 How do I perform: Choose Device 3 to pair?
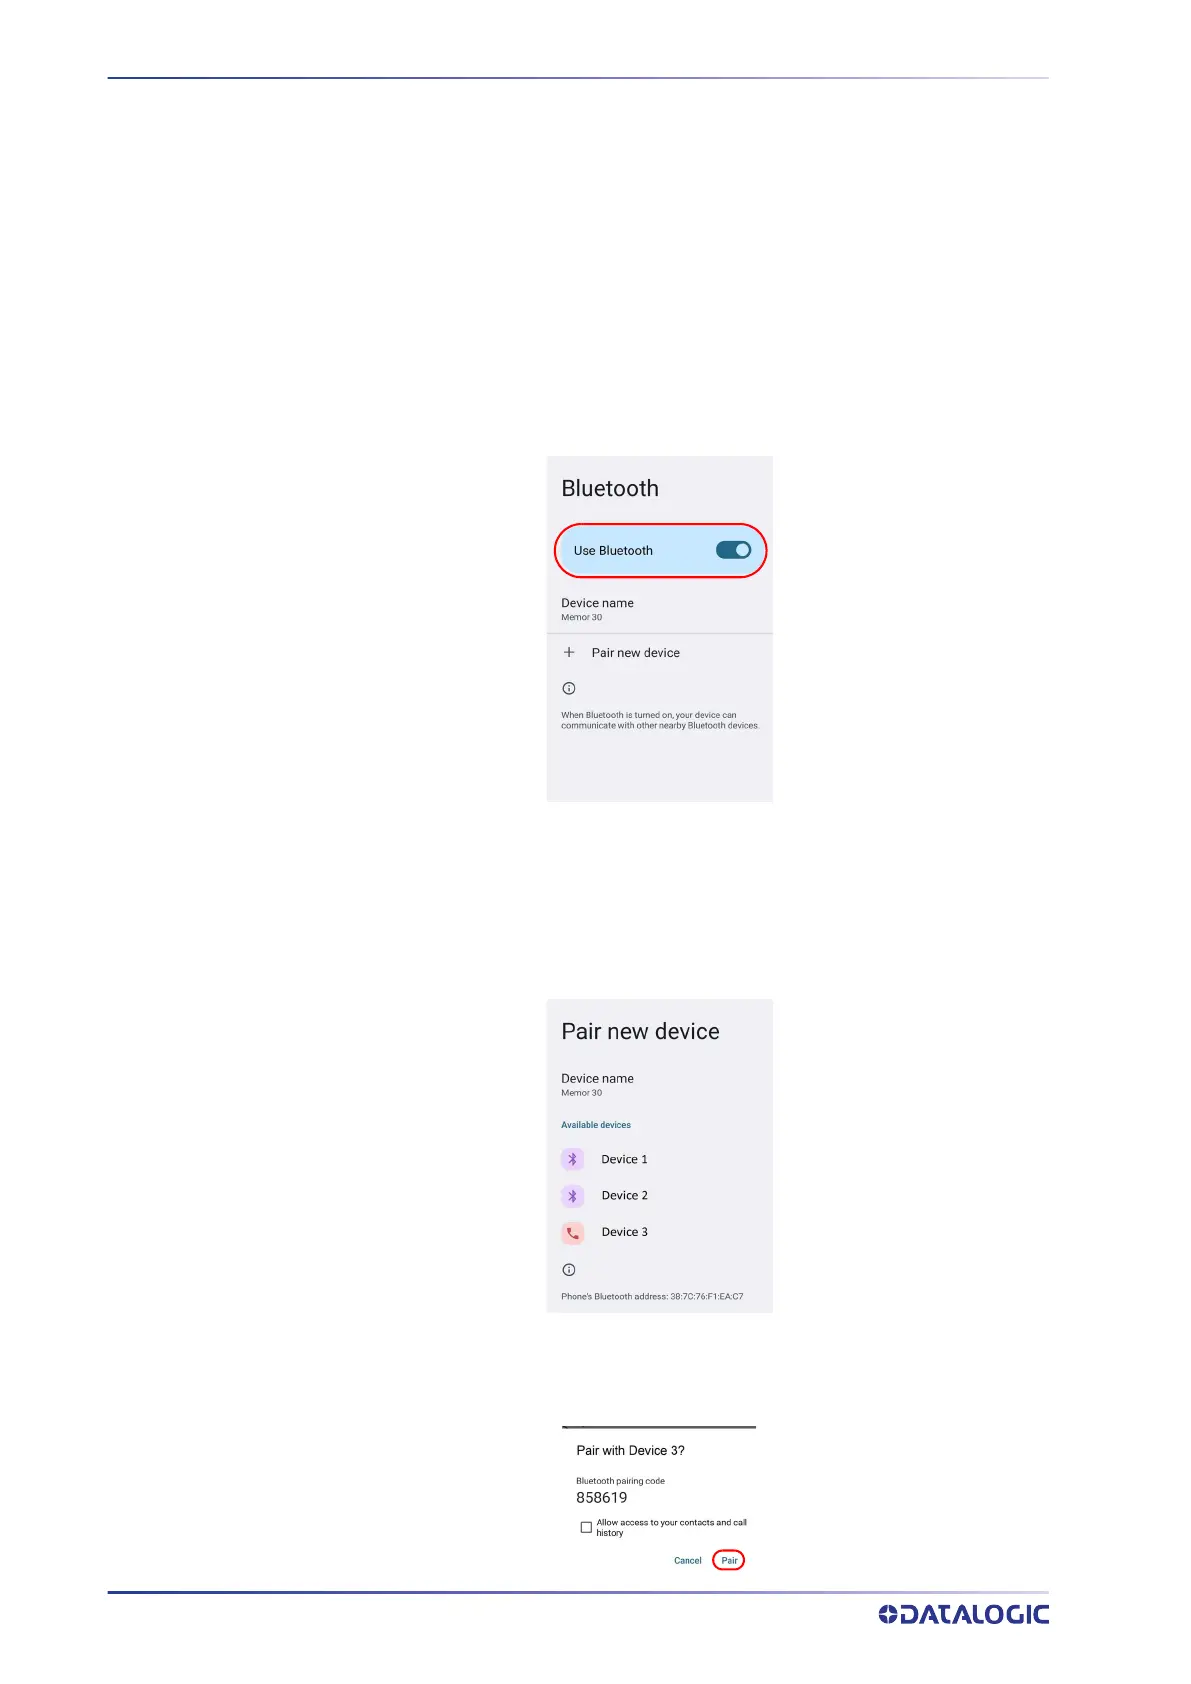click(624, 1232)
